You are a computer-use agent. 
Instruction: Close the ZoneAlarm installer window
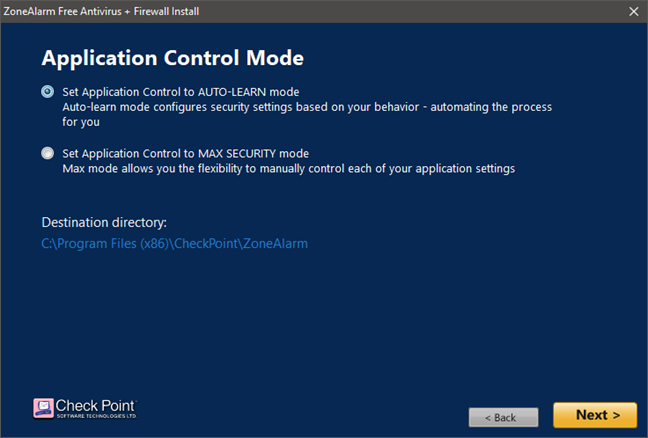coord(634,11)
